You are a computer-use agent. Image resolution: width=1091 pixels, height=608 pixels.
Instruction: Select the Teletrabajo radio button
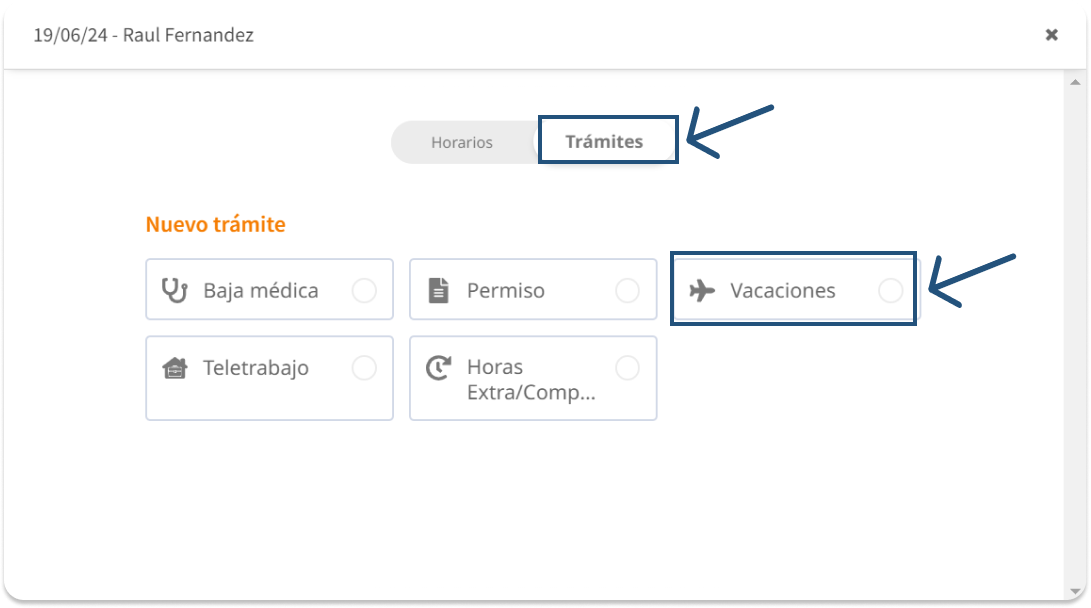[364, 368]
